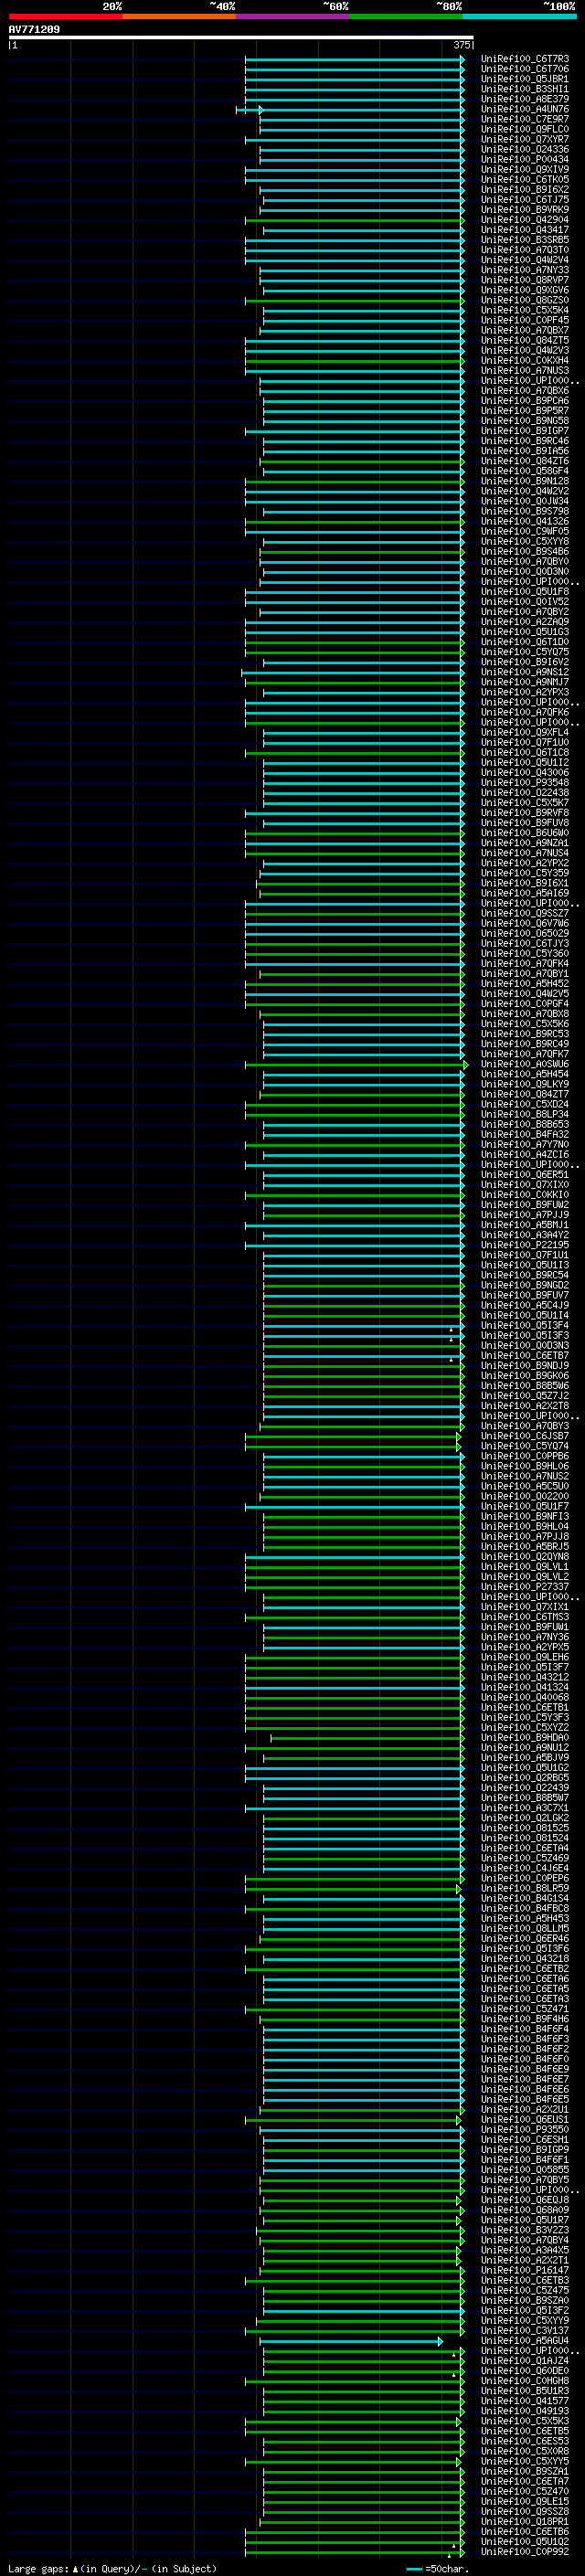Select hit UniRef100_B4FA32

click(524, 1134)
